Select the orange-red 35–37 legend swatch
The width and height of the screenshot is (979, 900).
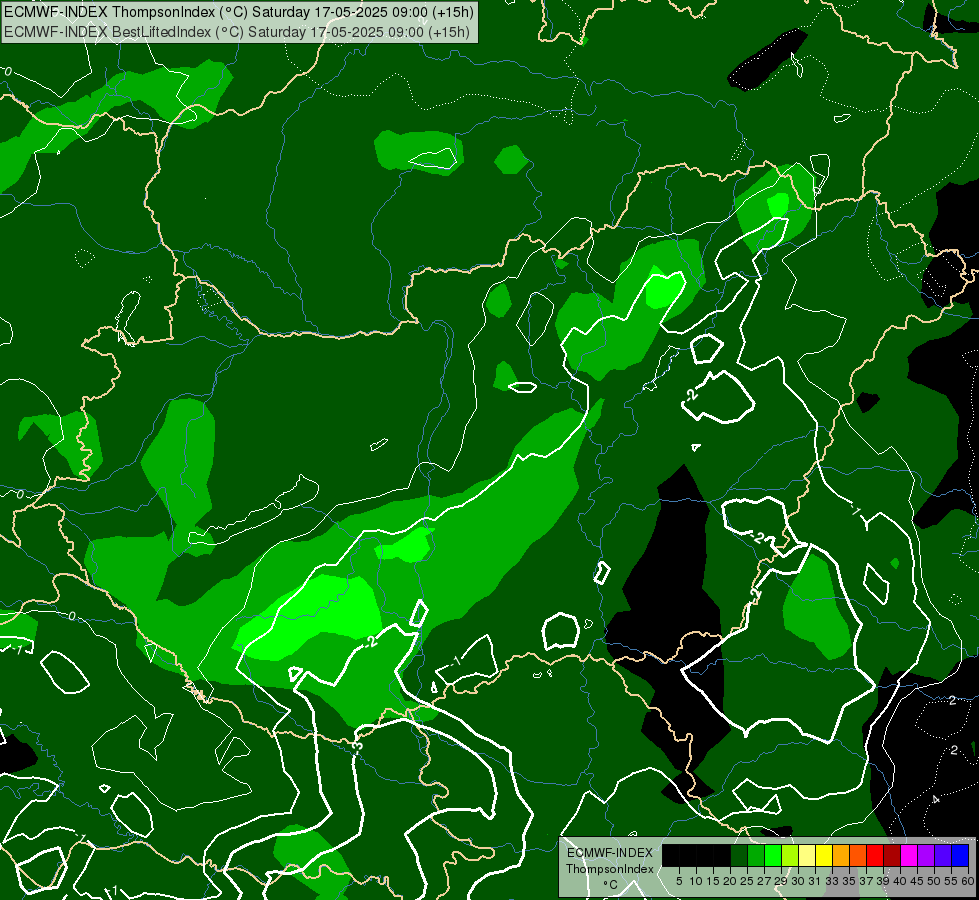coord(857,855)
